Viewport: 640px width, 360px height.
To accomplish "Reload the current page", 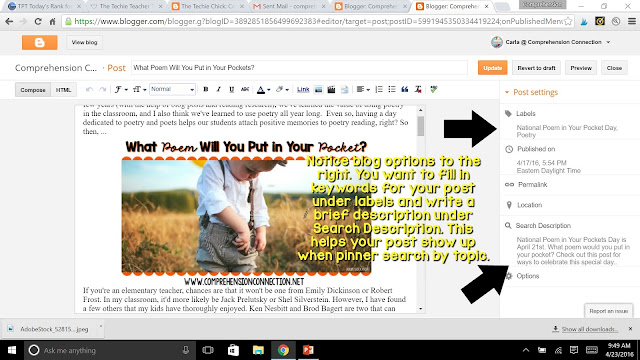I will (x=38, y=22).
